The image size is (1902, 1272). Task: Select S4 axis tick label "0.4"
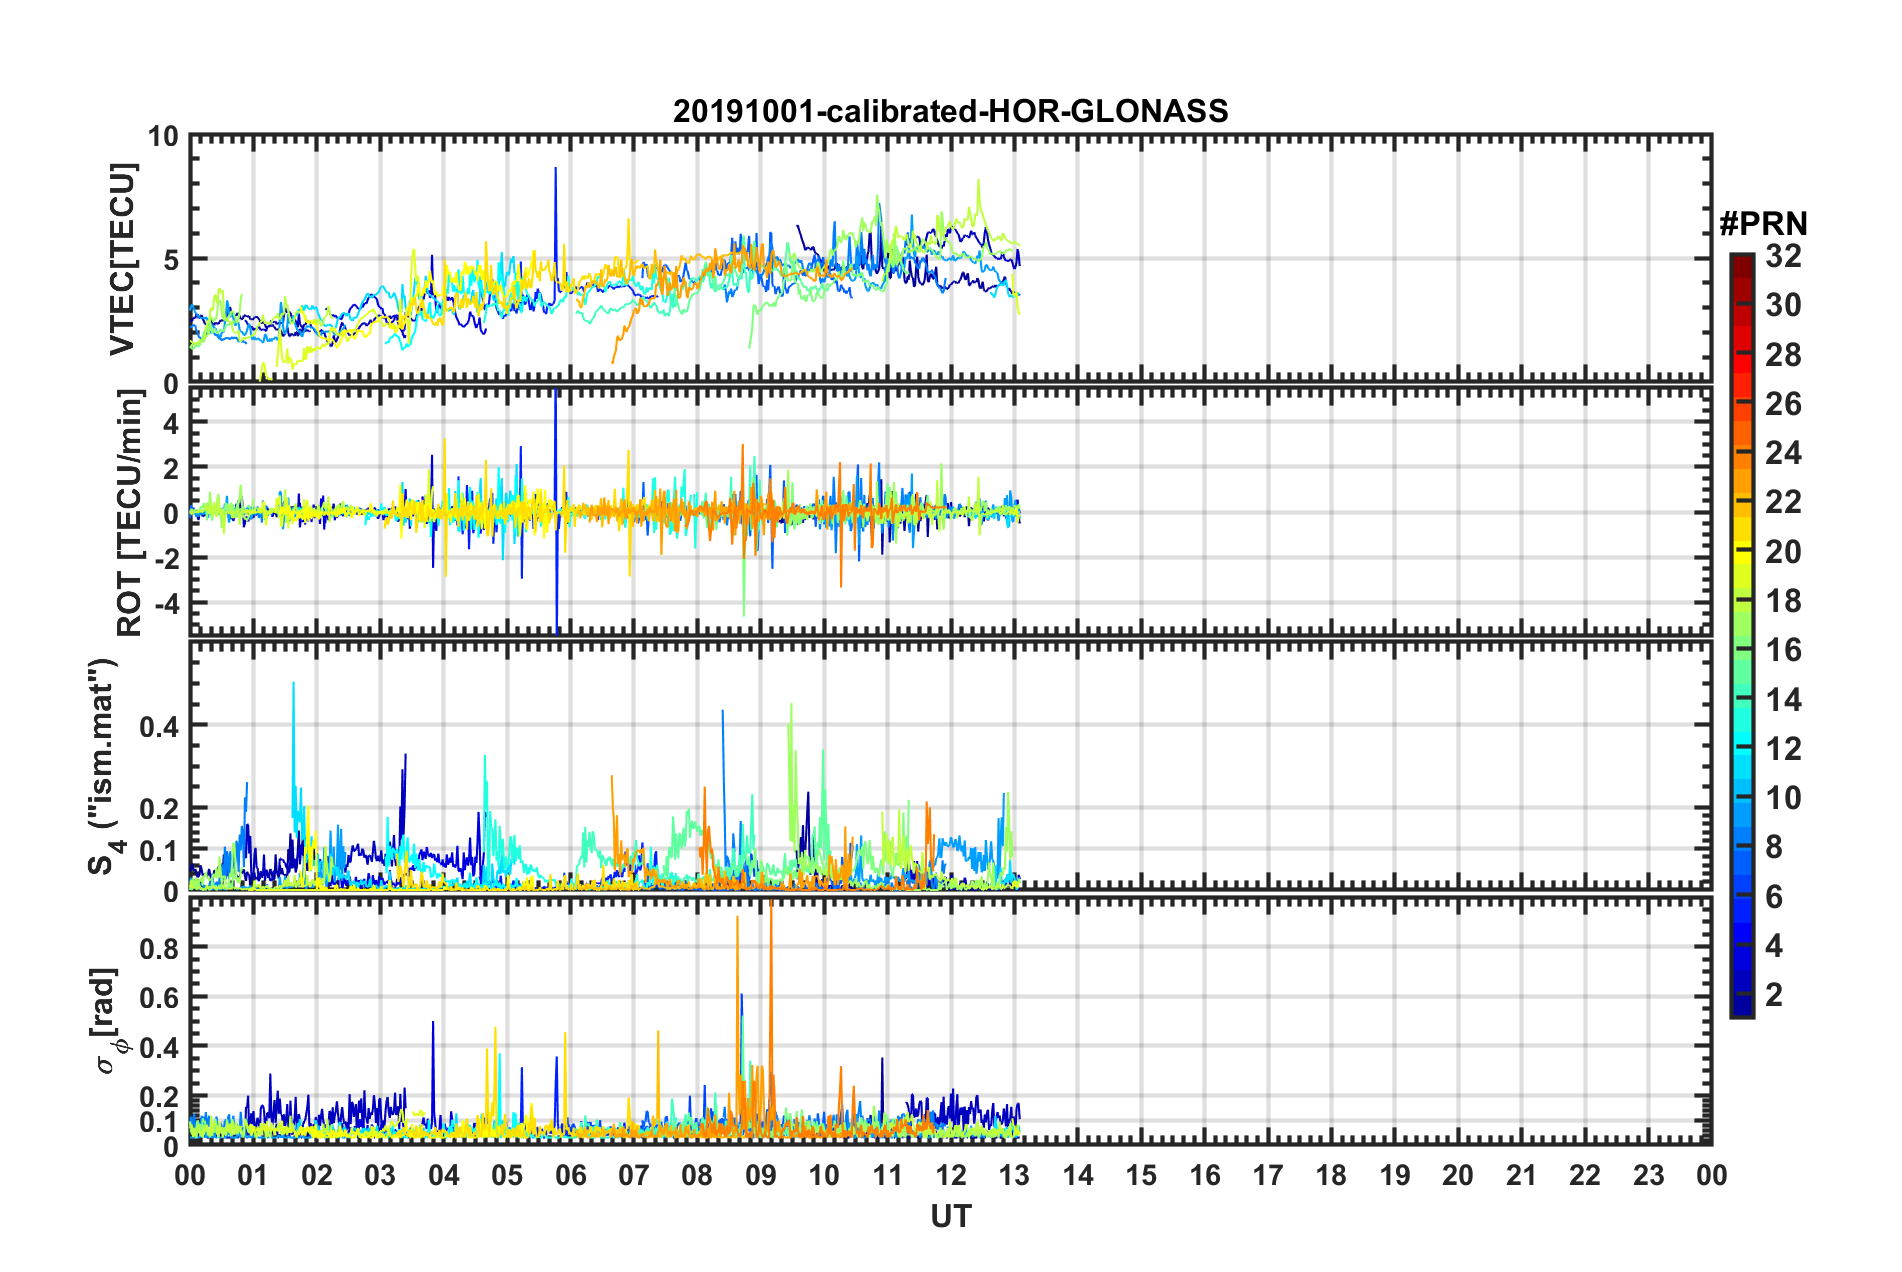click(x=159, y=726)
